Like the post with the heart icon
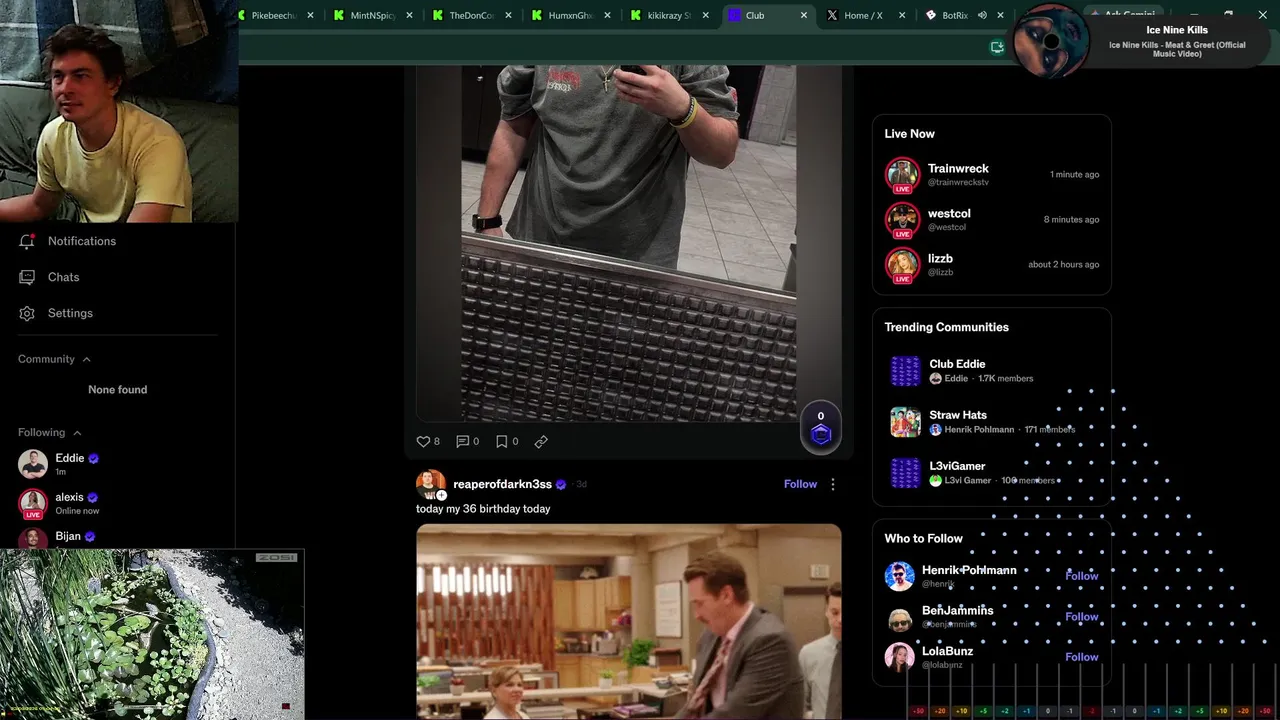The height and width of the screenshot is (720, 1280). coord(423,441)
